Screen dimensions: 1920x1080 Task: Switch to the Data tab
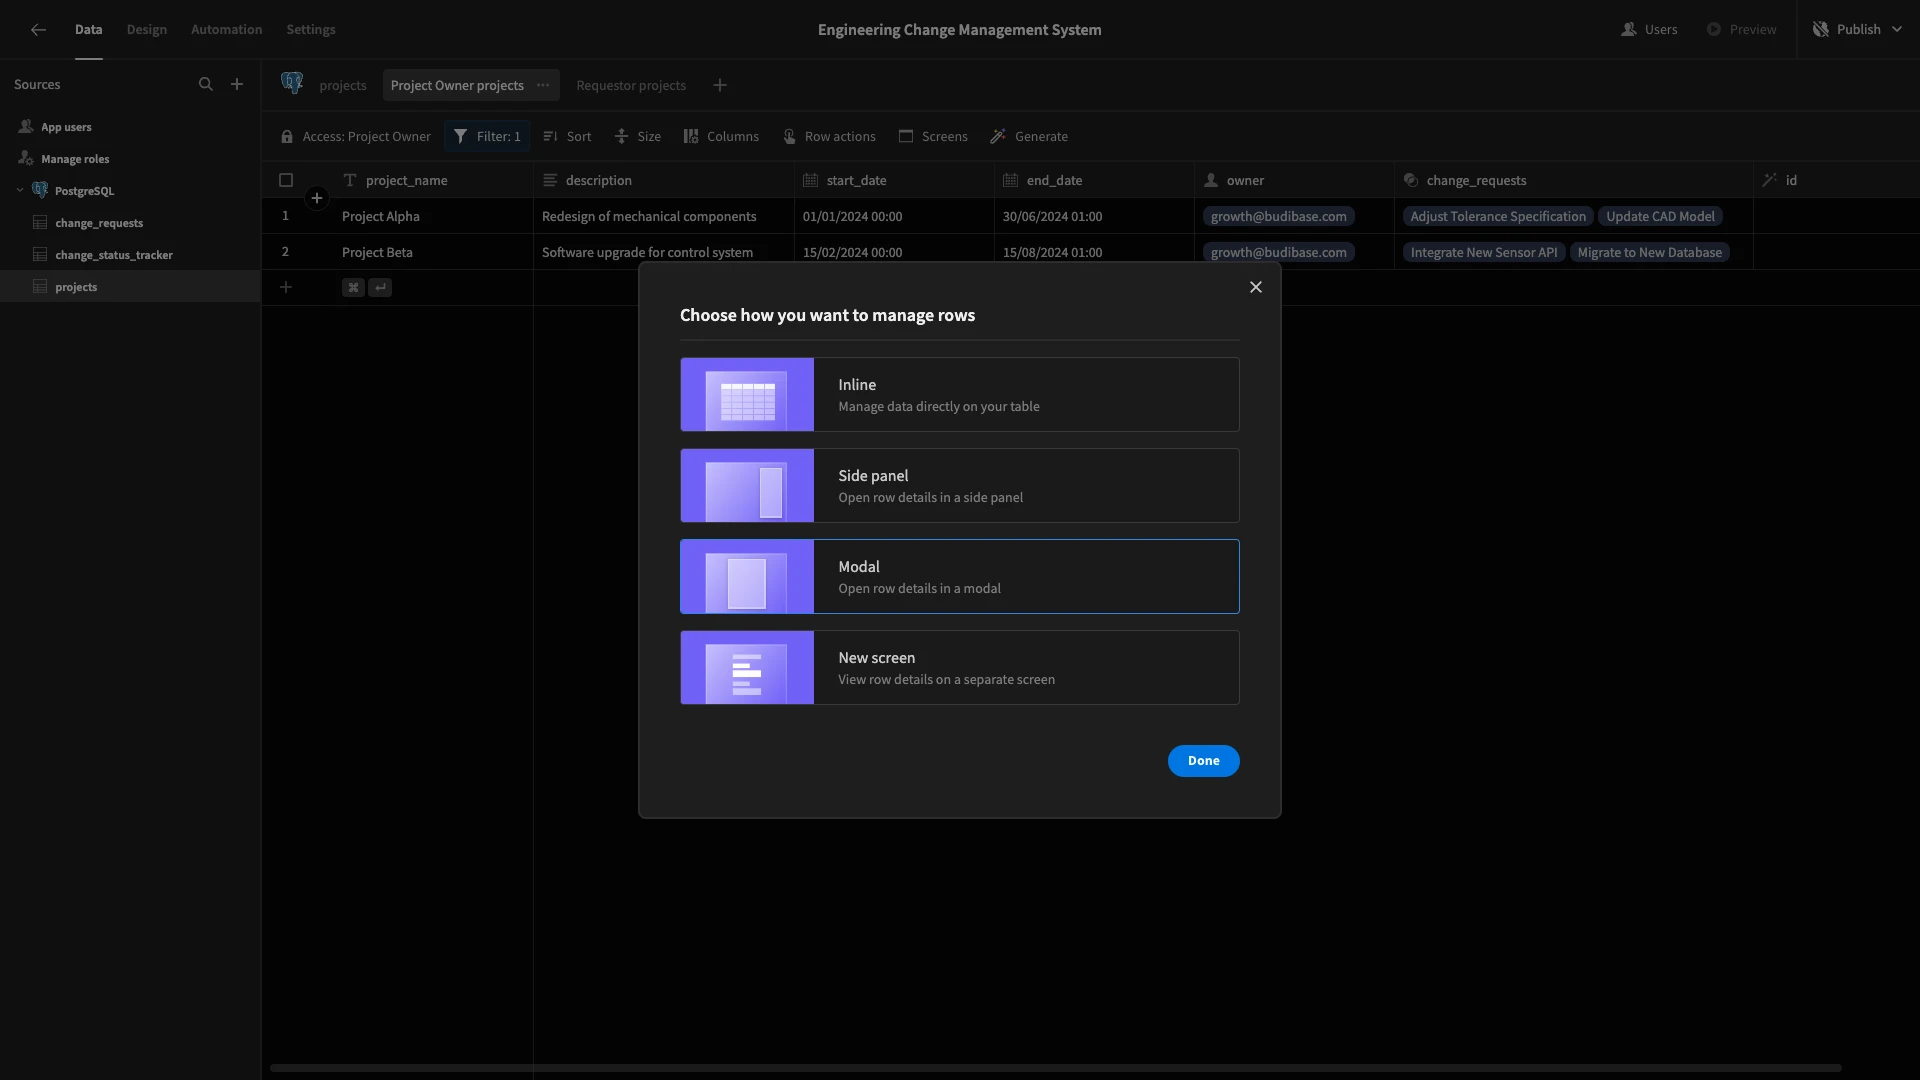coord(89,30)
